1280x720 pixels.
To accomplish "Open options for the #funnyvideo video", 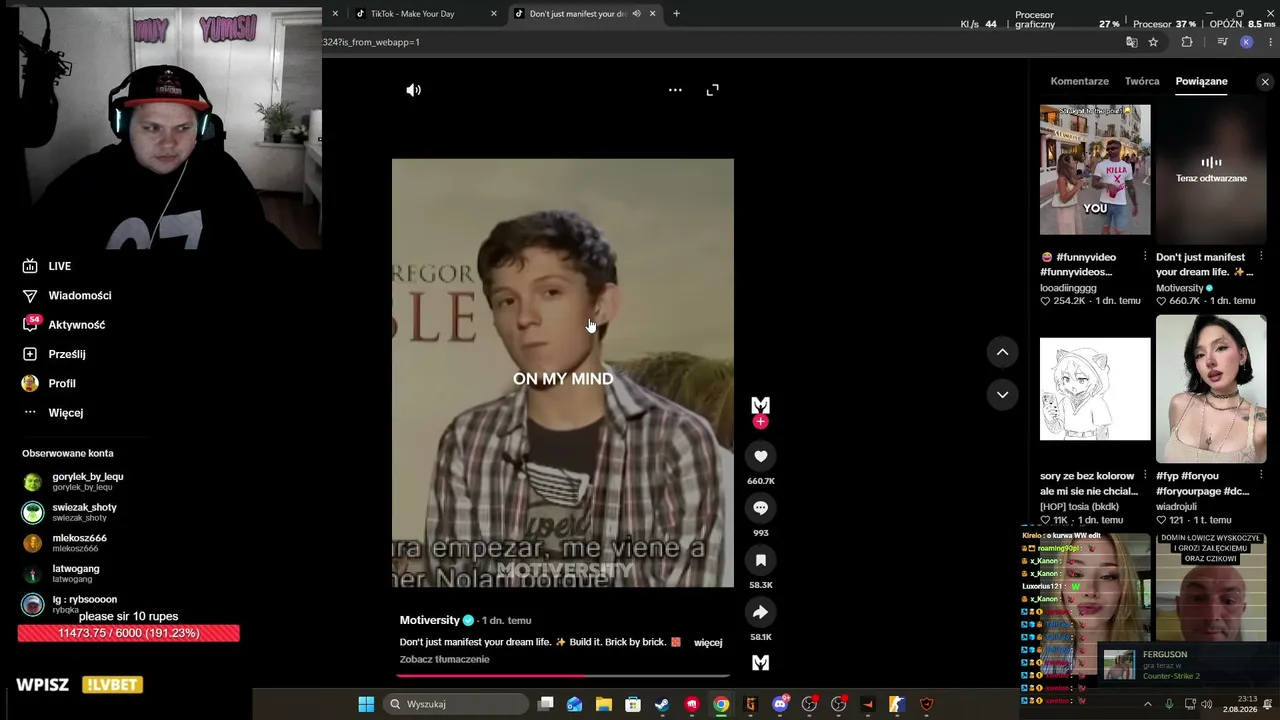I will point(1145,257).
